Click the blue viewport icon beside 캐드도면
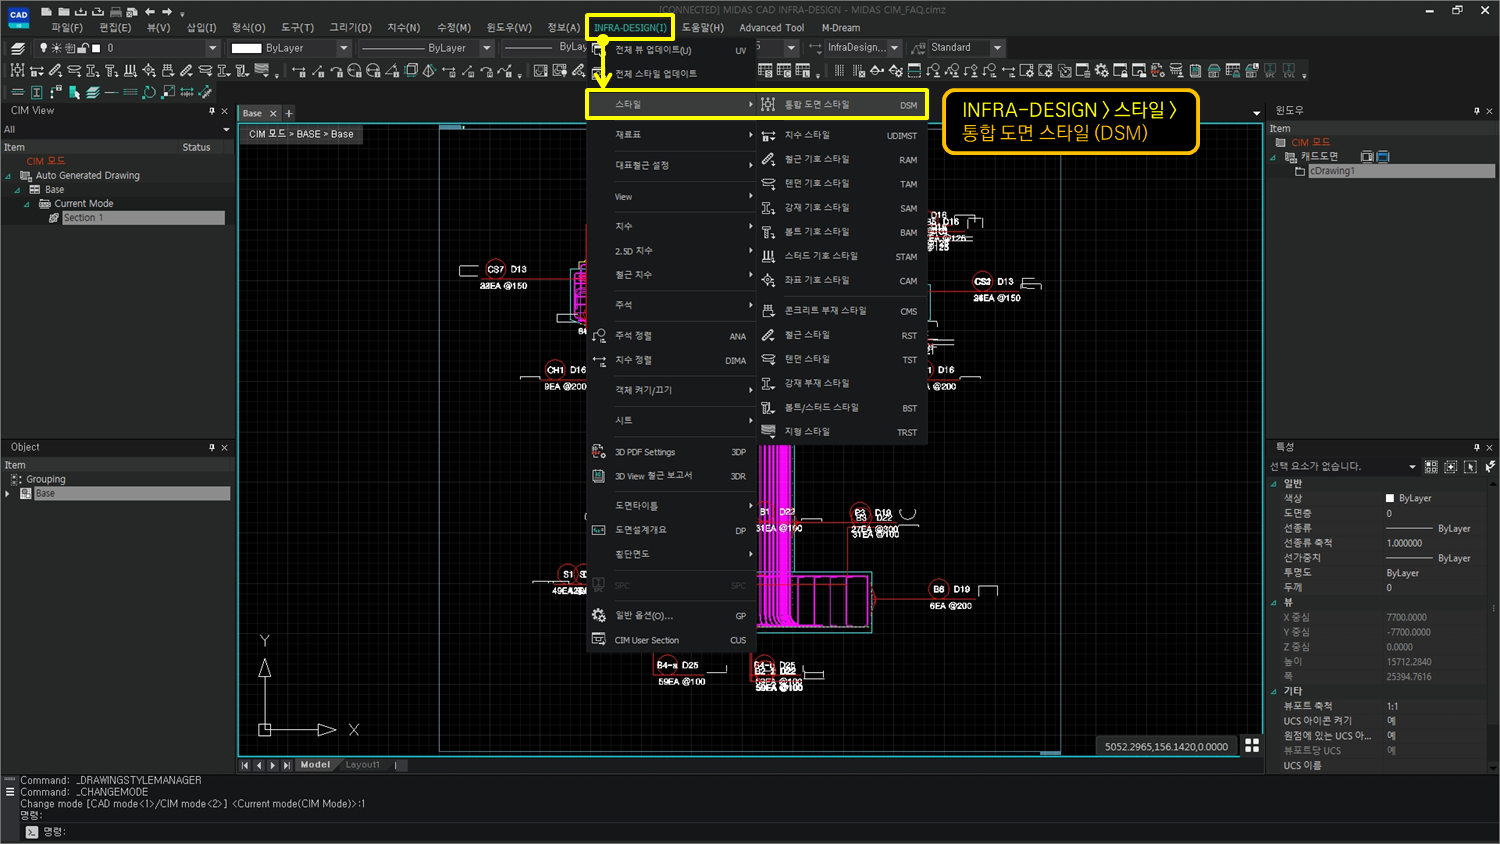The width and height of the screenshot is (1500, 844). (x=1383, y=156)
